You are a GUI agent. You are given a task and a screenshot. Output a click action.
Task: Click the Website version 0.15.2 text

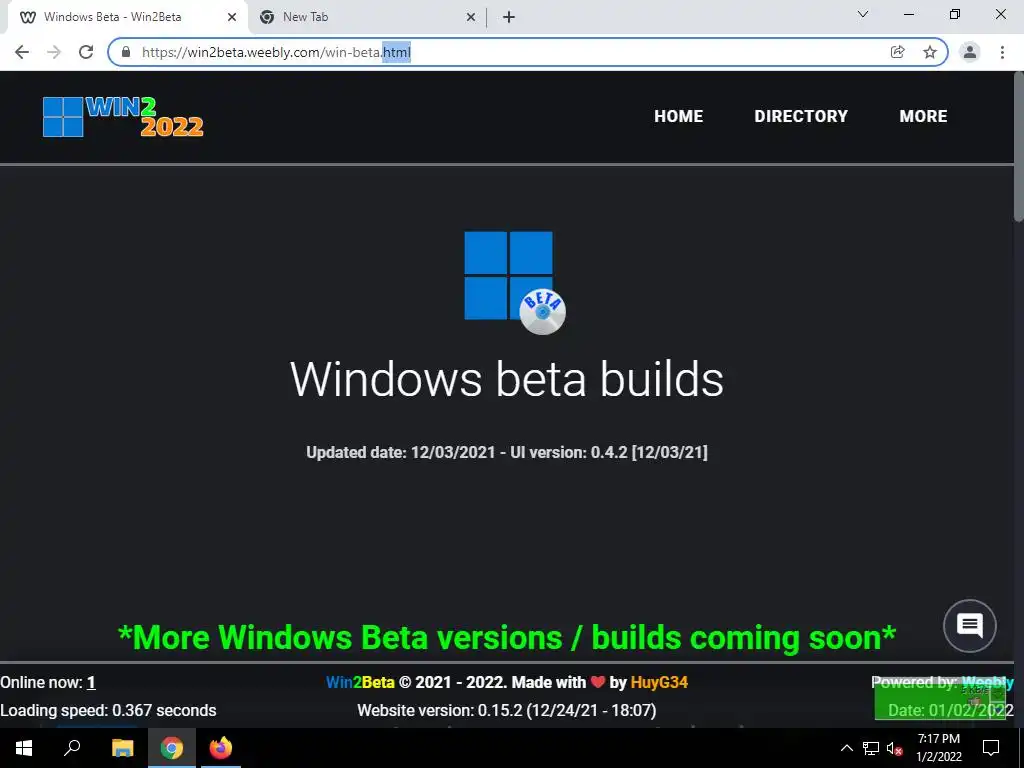(x=507, y=711)
